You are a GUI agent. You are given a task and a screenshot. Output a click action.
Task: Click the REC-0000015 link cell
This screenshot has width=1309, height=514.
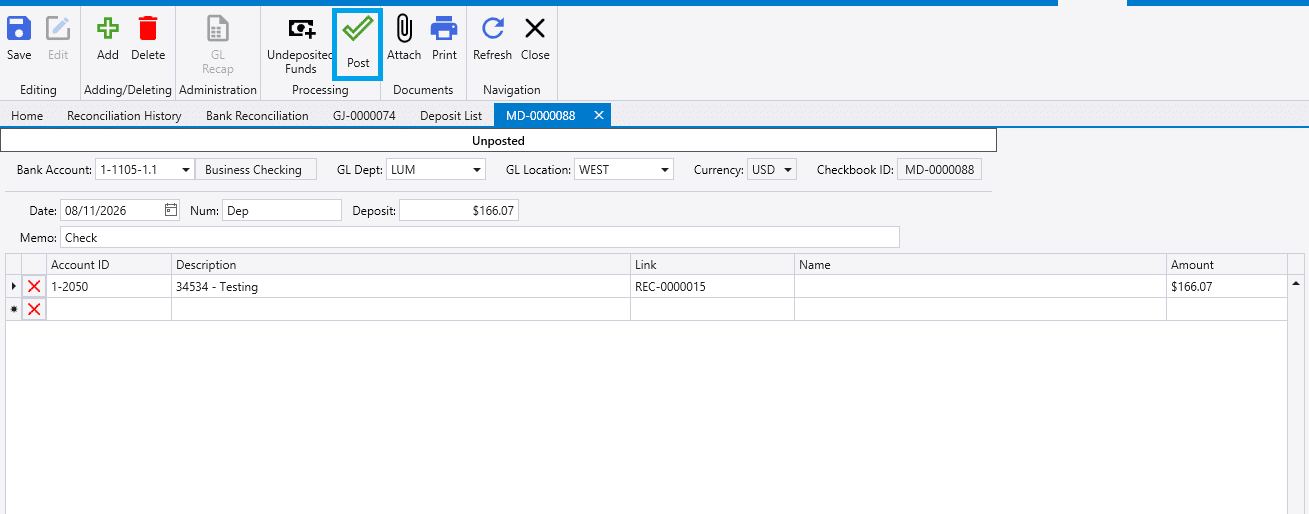pyautogui.click(x=713, y=287)
